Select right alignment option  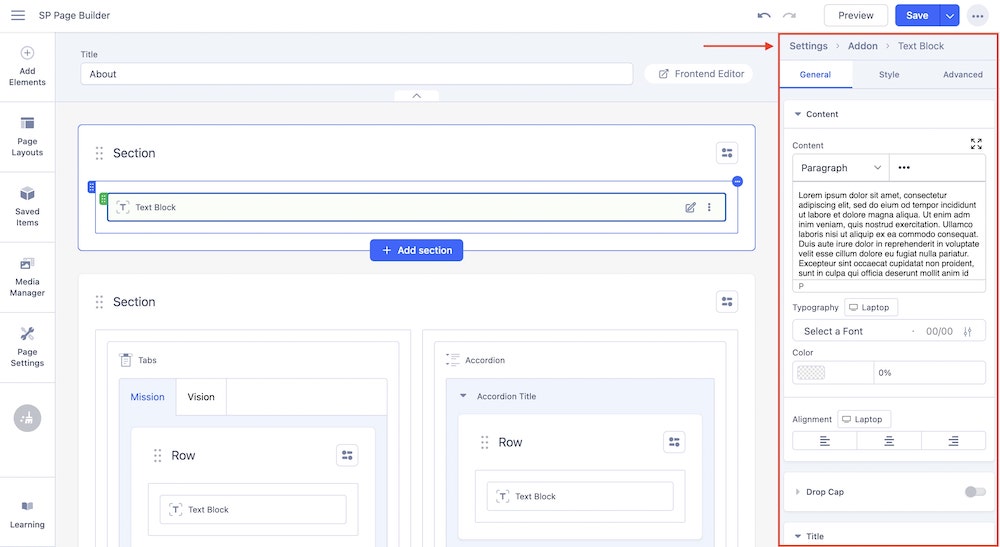point(953,441)
